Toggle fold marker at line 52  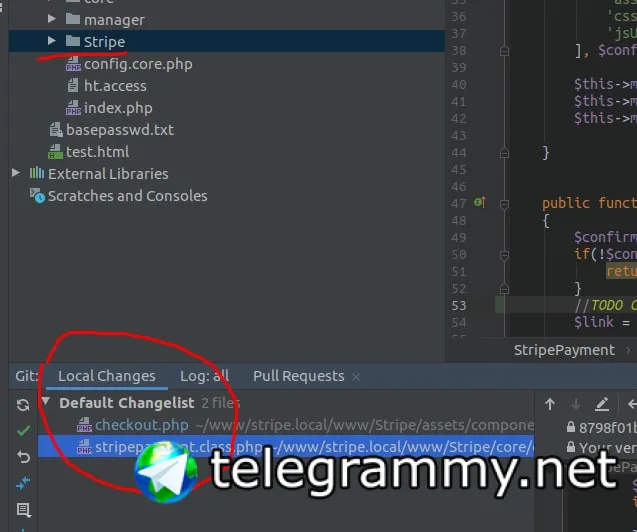click(x=504, y=289)
